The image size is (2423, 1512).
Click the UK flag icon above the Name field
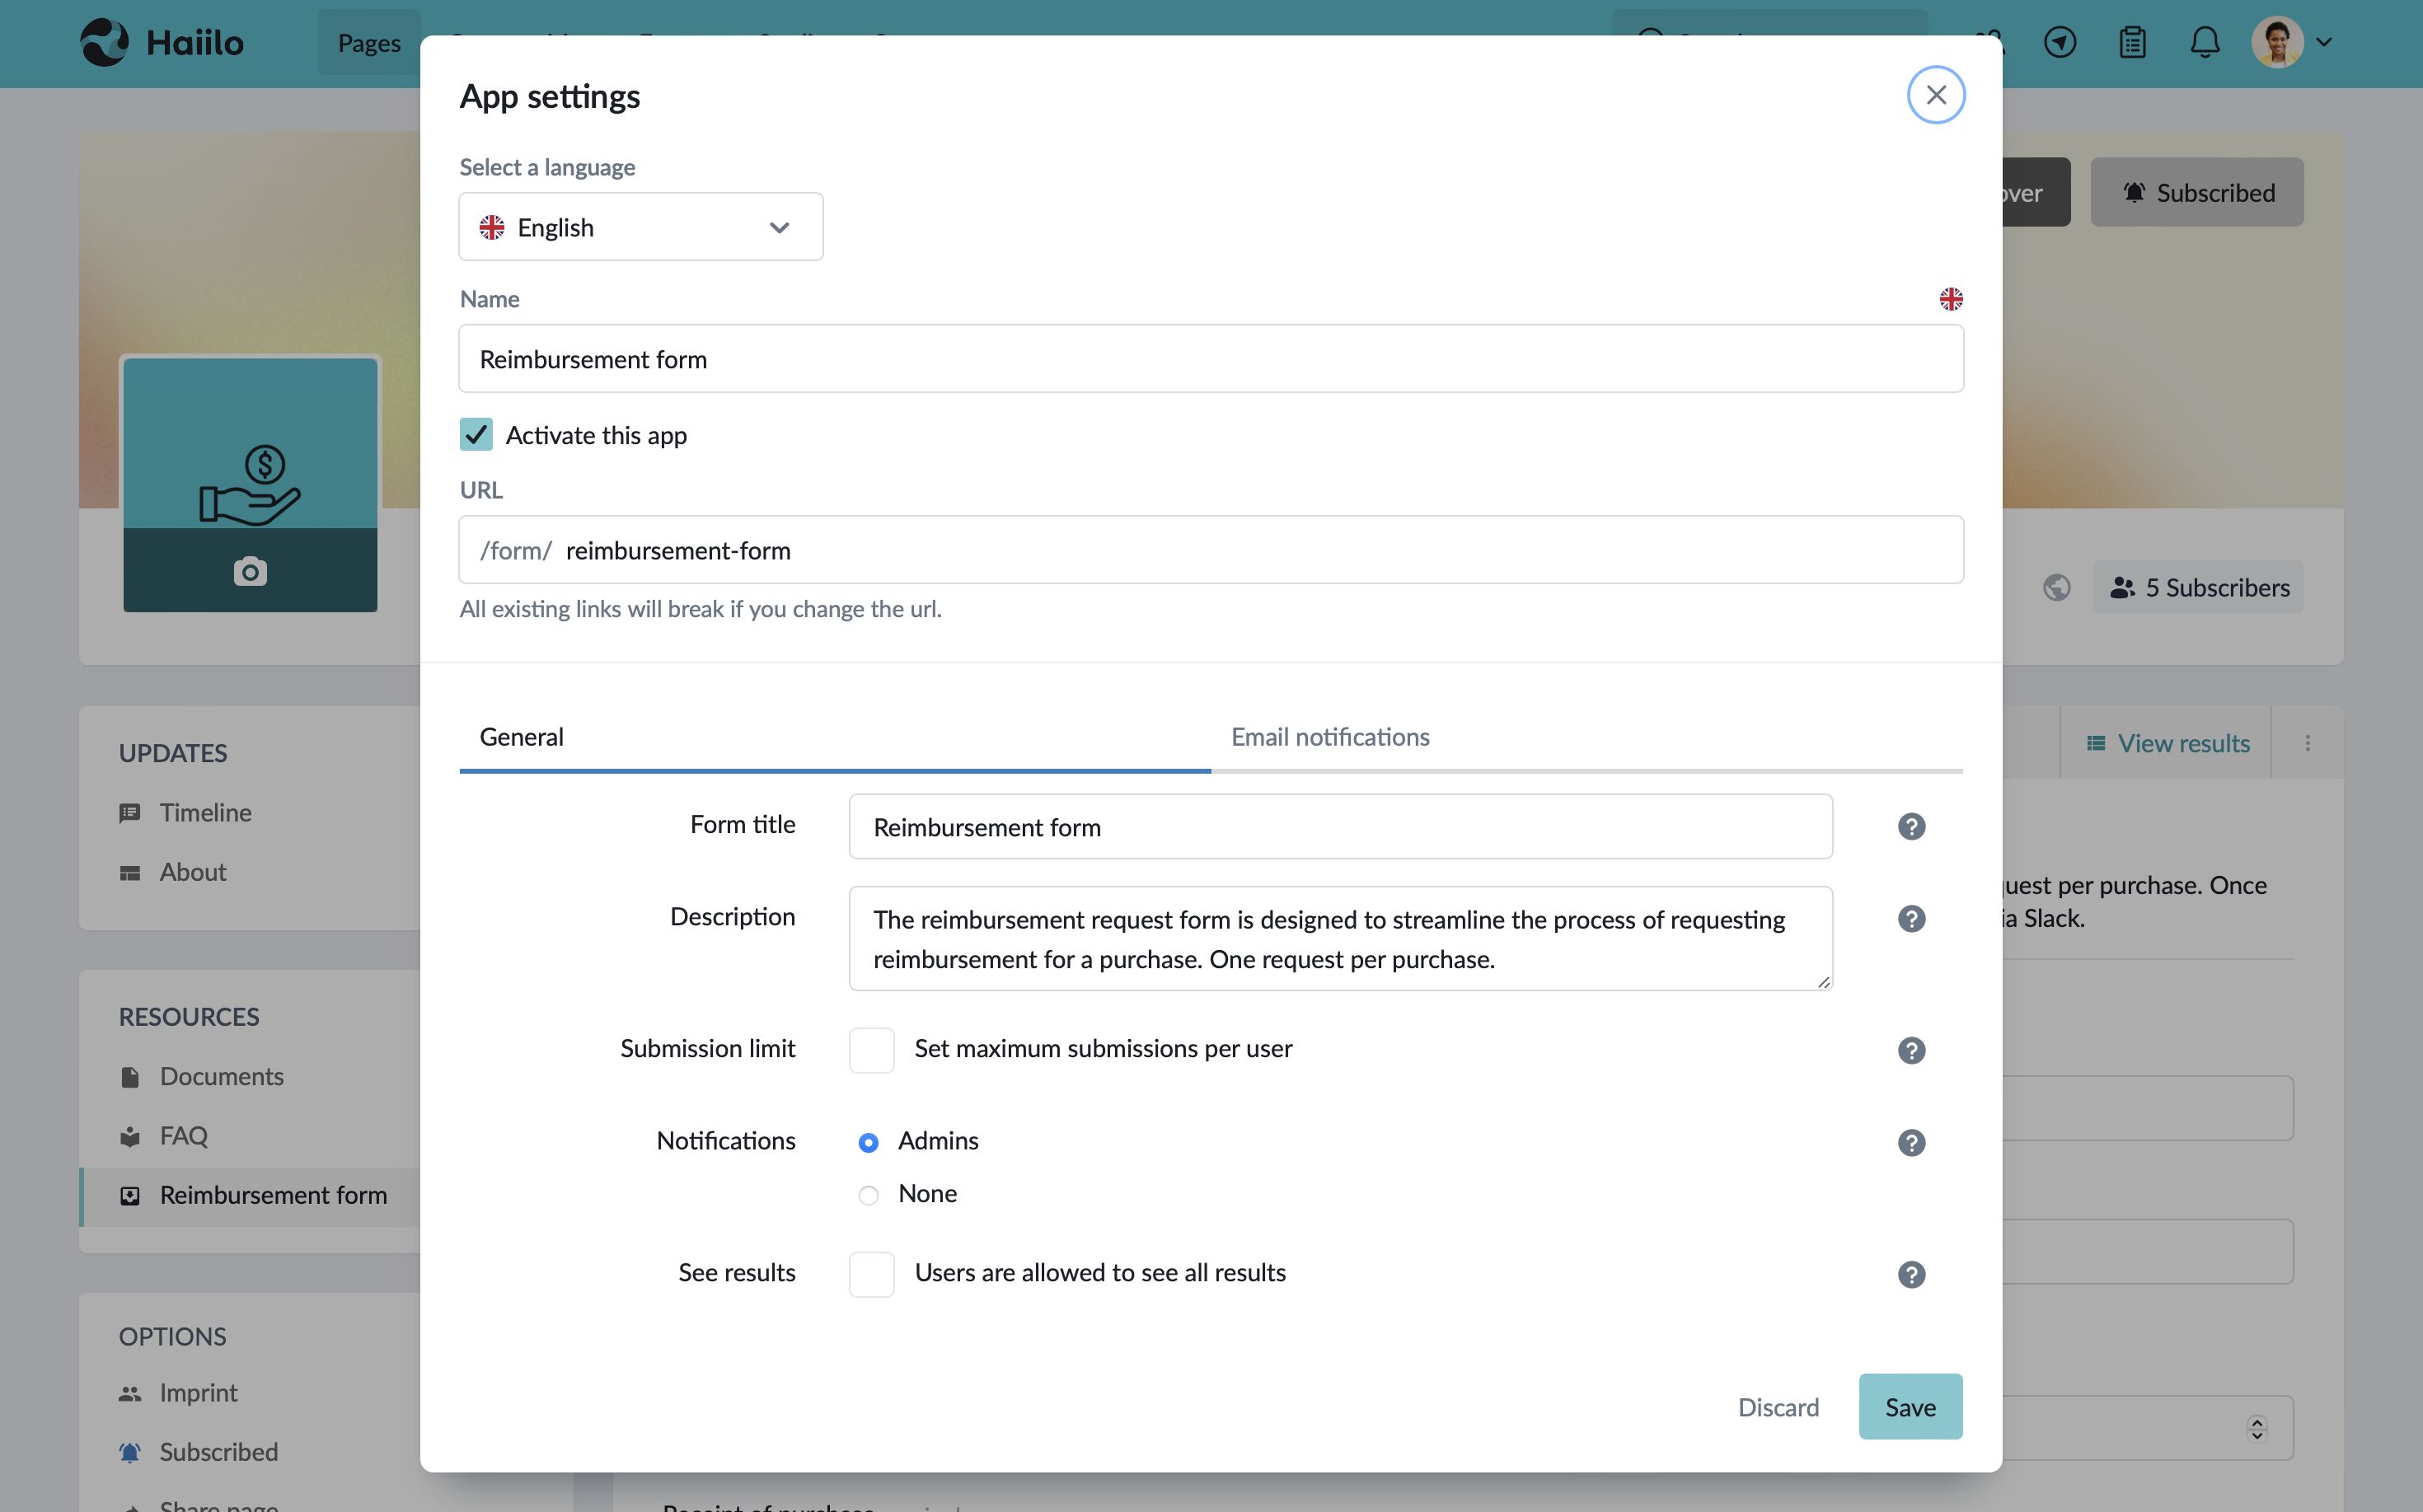pyautogui.click(x=1951, y=298)
